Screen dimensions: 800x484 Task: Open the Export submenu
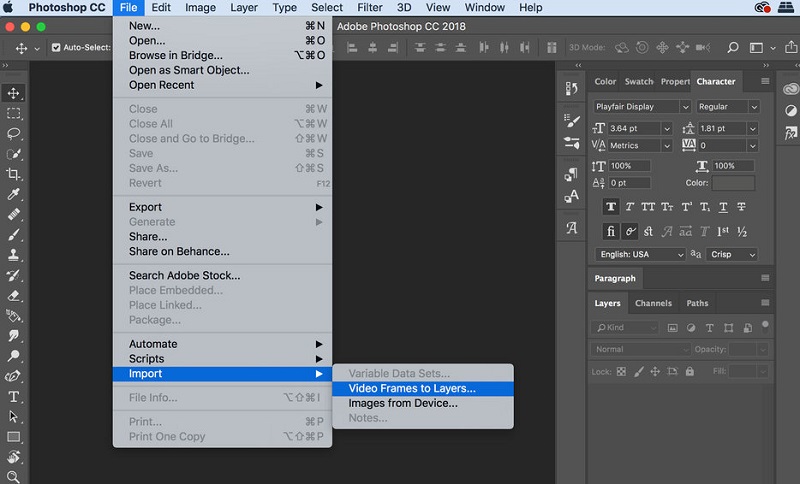[222, 207]
